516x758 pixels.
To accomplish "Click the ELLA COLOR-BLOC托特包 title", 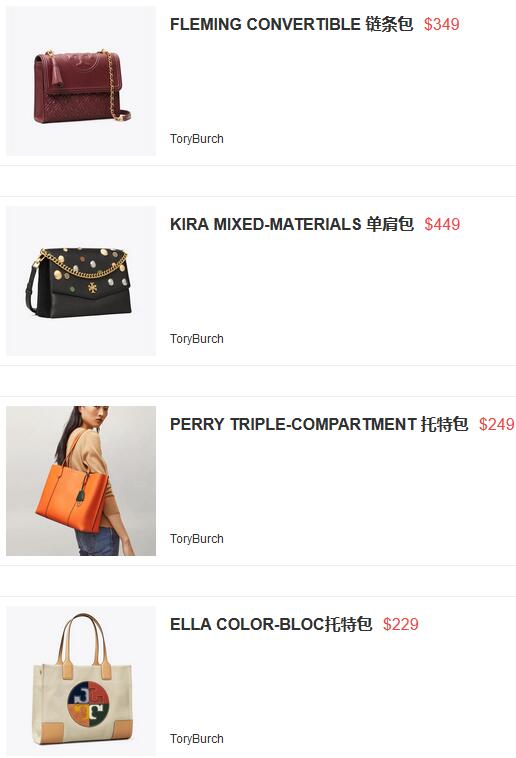I will pos(271,625).
